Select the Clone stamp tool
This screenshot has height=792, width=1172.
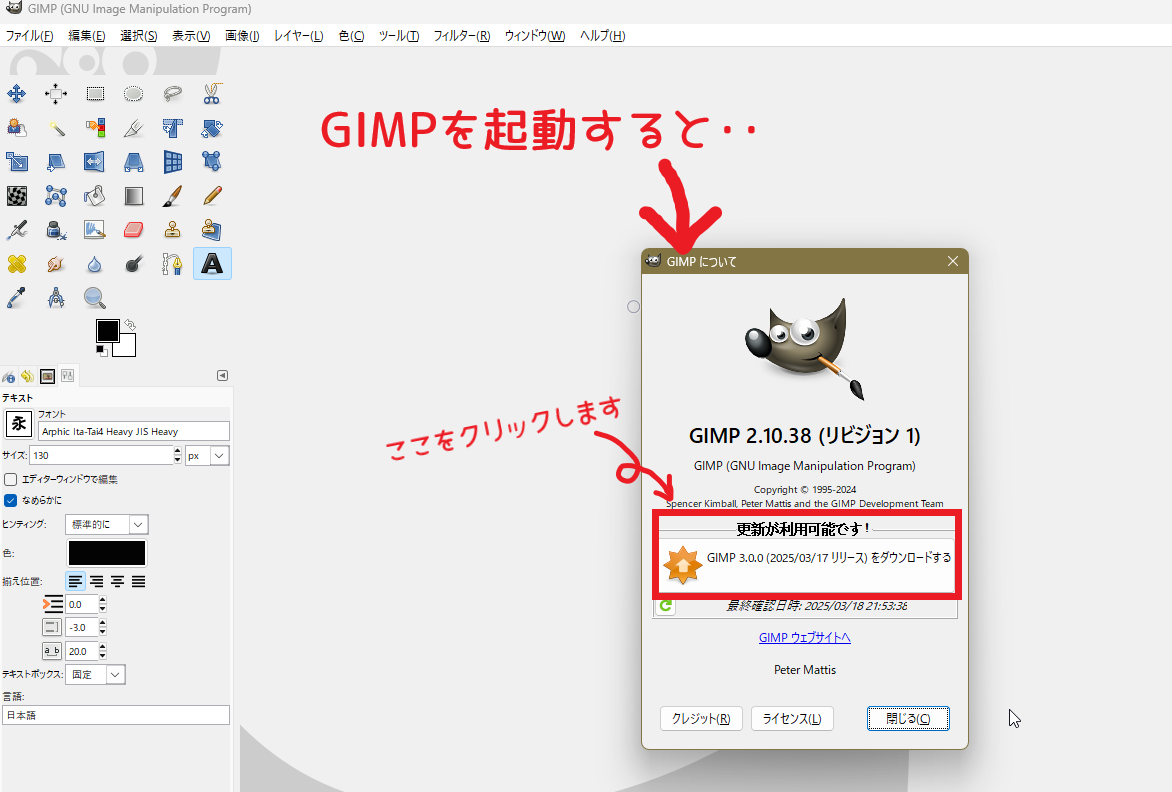[x=172, y=228]
